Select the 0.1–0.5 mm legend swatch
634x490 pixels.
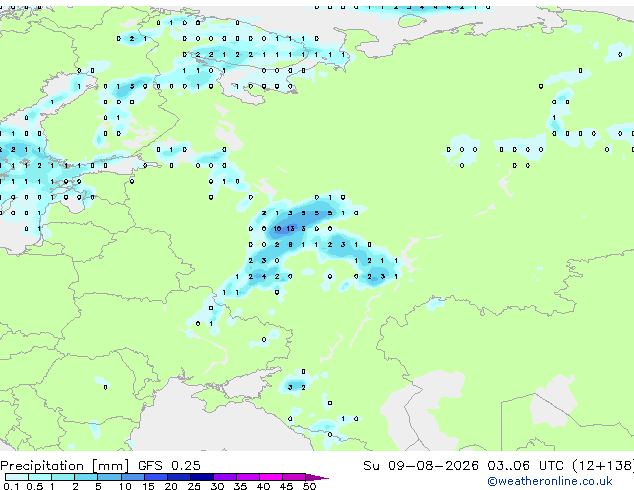coord(17,477)
